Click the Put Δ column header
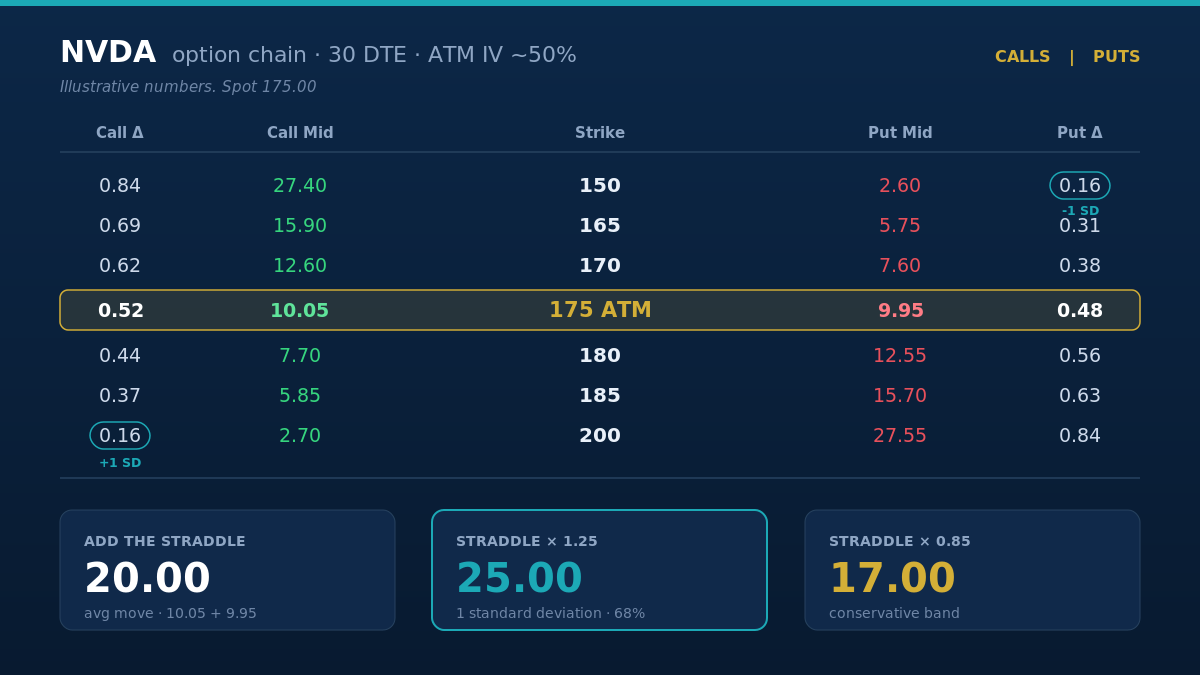 pyautogui.click(x=1080, y=133)
